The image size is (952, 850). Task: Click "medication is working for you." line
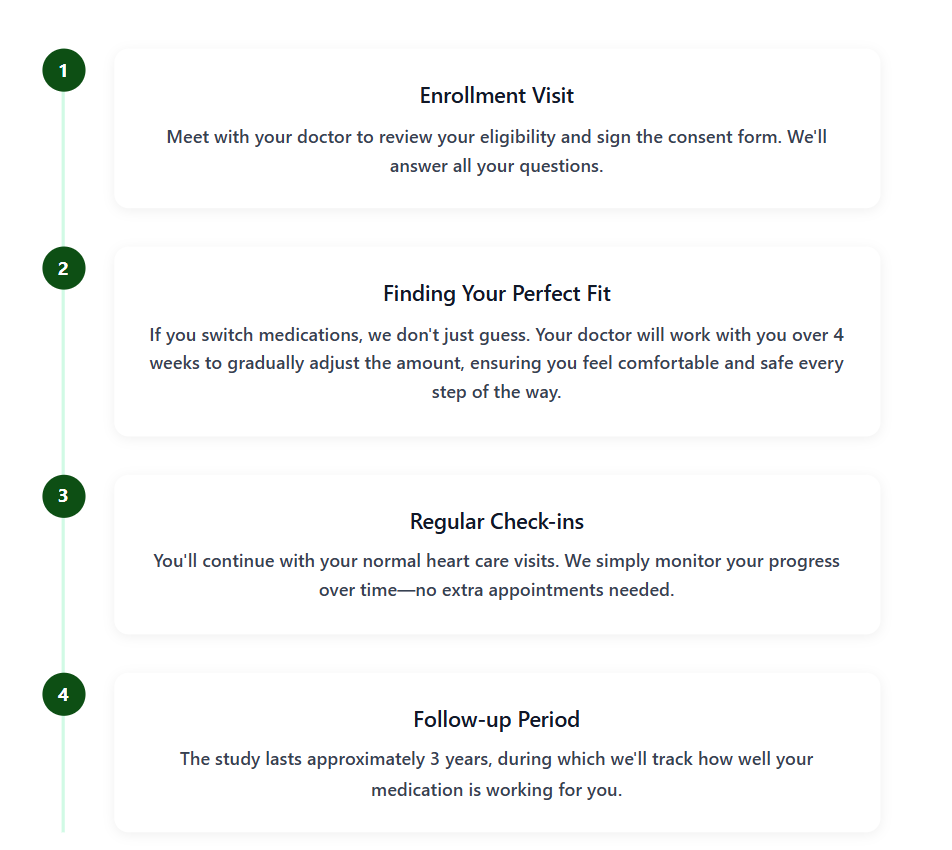[497, 789]
